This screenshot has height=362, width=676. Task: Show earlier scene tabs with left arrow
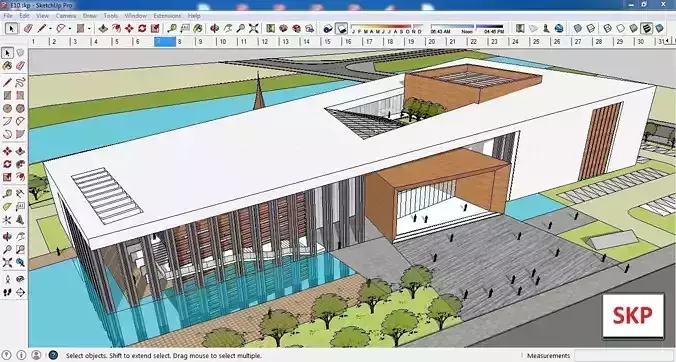pos(667,41)
